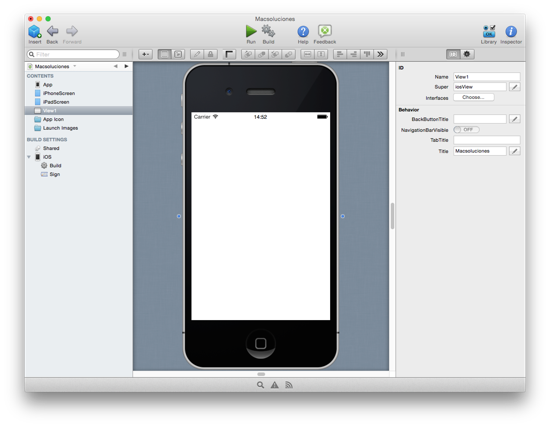Toggle NavigationBarVisible switch
Image resolution: width=550 pixels, height=427 pixels.
coord(466,130)
